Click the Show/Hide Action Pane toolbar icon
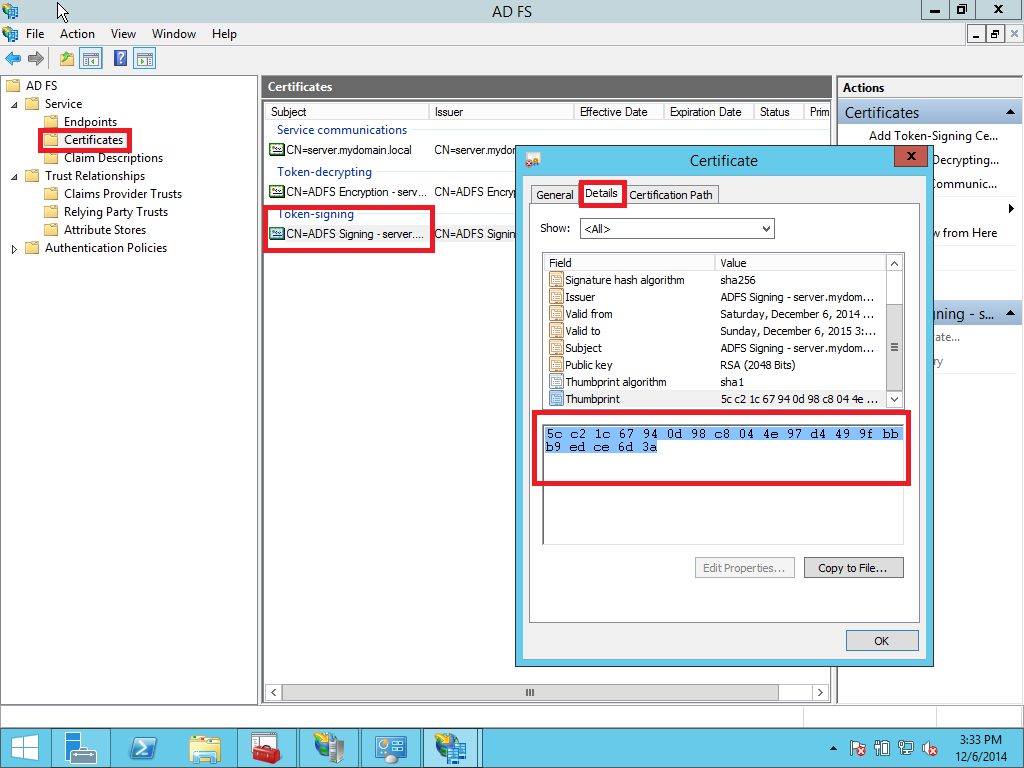1024x768 pixels. 145,58
